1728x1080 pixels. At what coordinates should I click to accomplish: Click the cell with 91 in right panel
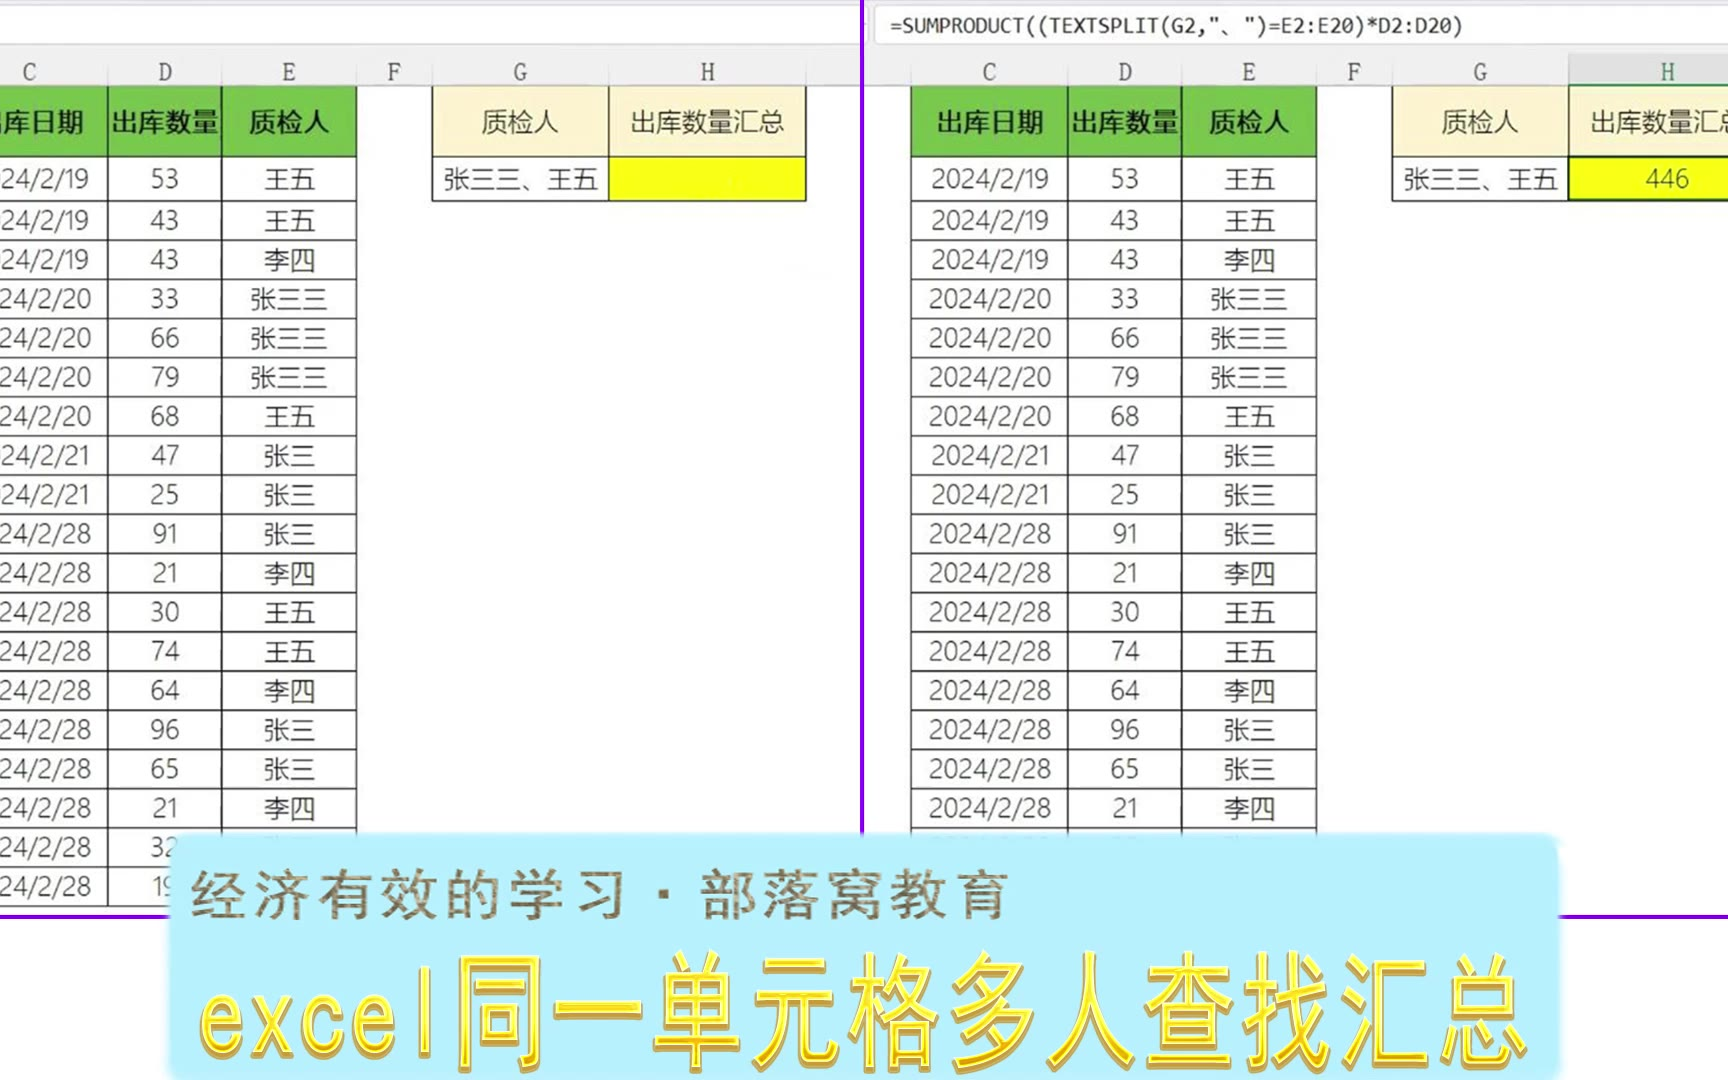click(1124, 534)
